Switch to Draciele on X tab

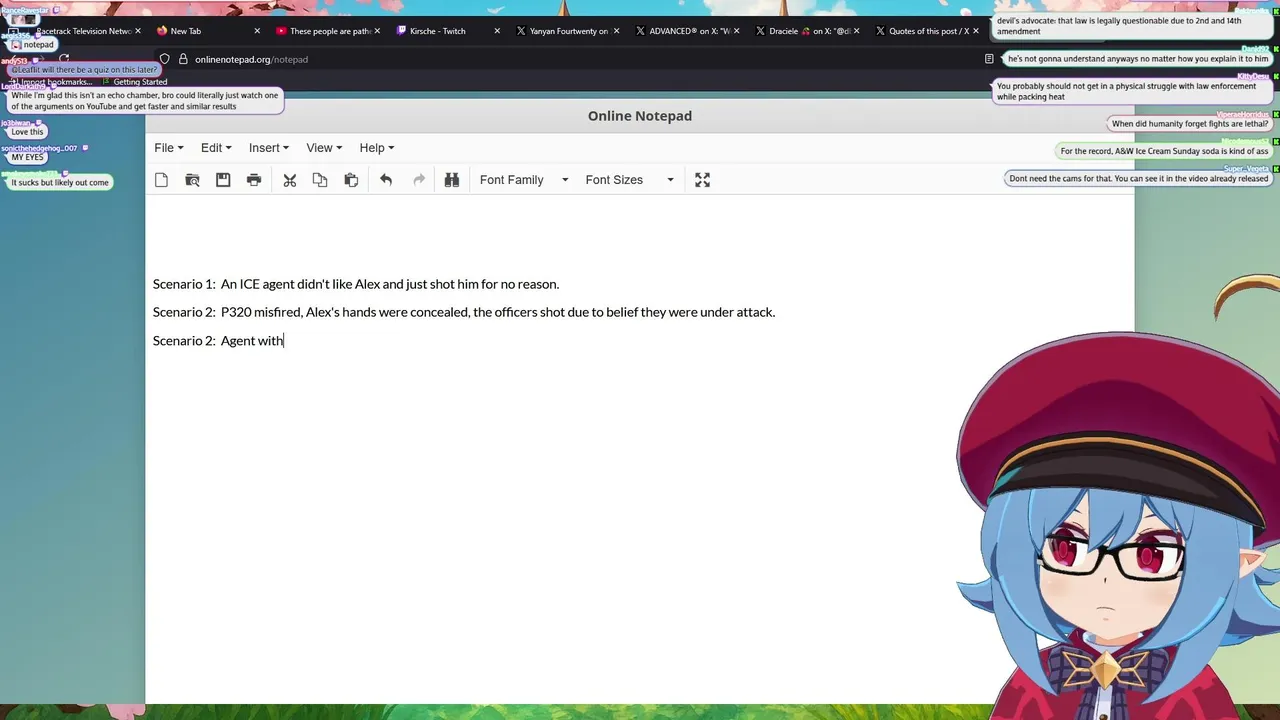[809, 31]
